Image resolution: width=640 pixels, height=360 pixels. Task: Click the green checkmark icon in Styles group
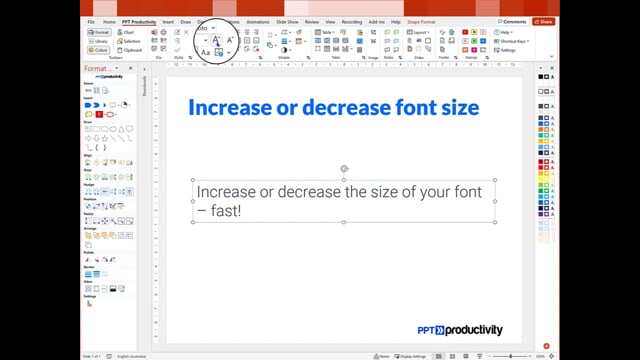[x=177, y=50]
